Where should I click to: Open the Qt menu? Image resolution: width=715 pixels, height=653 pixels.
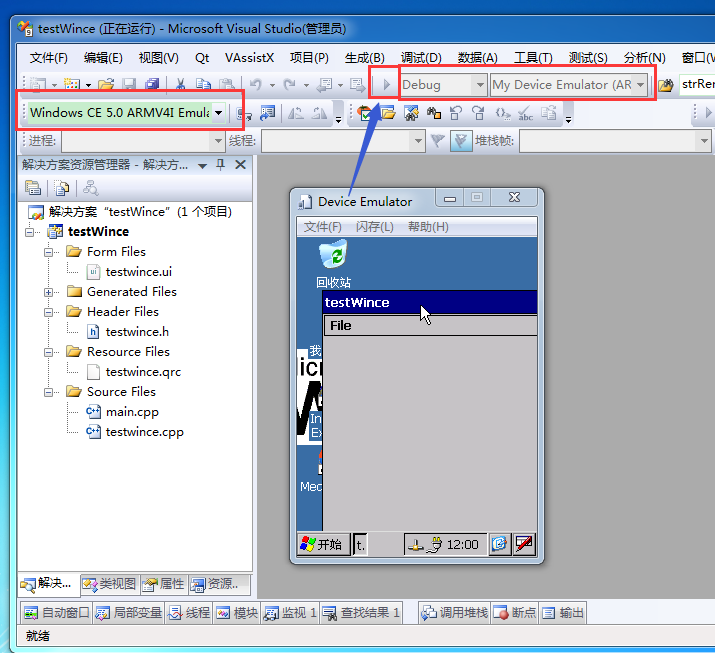pyautogui.click(x=202, y=58)
